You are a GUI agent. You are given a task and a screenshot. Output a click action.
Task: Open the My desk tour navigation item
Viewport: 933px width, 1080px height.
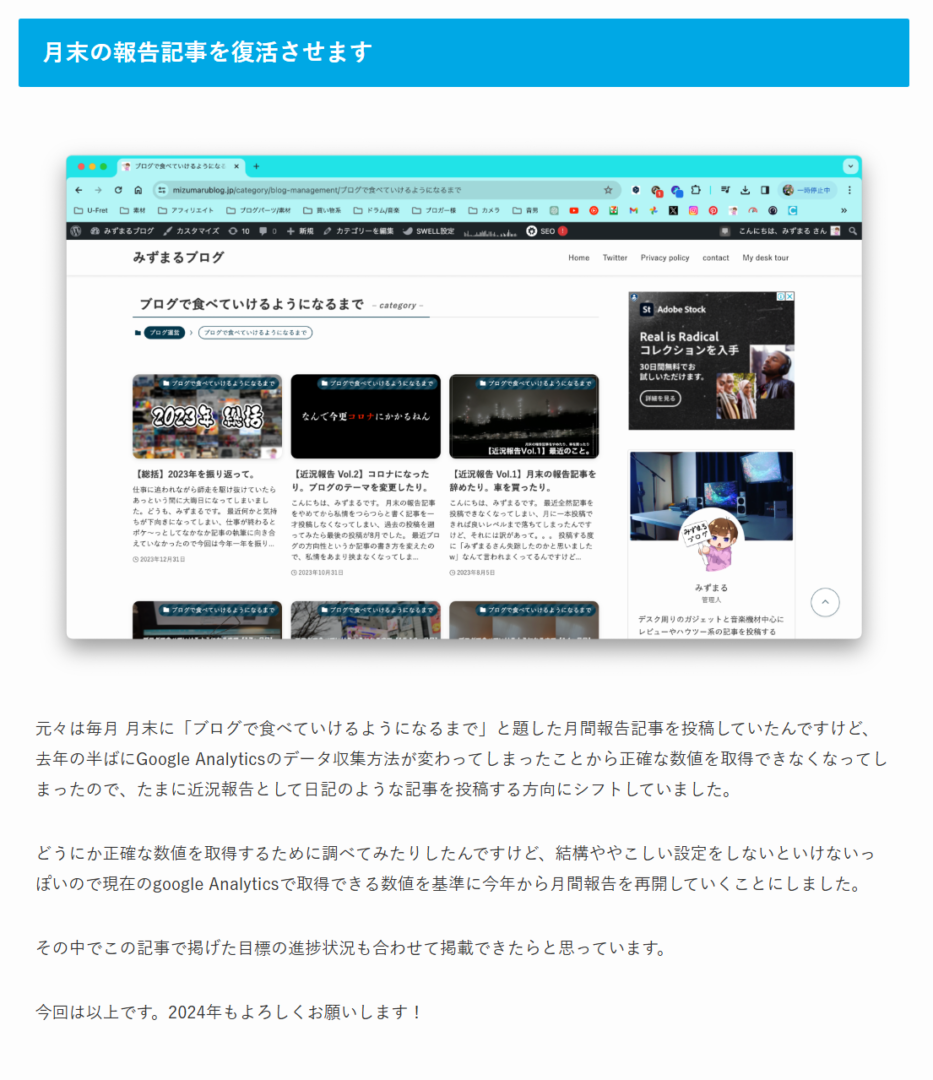point(765,258)
